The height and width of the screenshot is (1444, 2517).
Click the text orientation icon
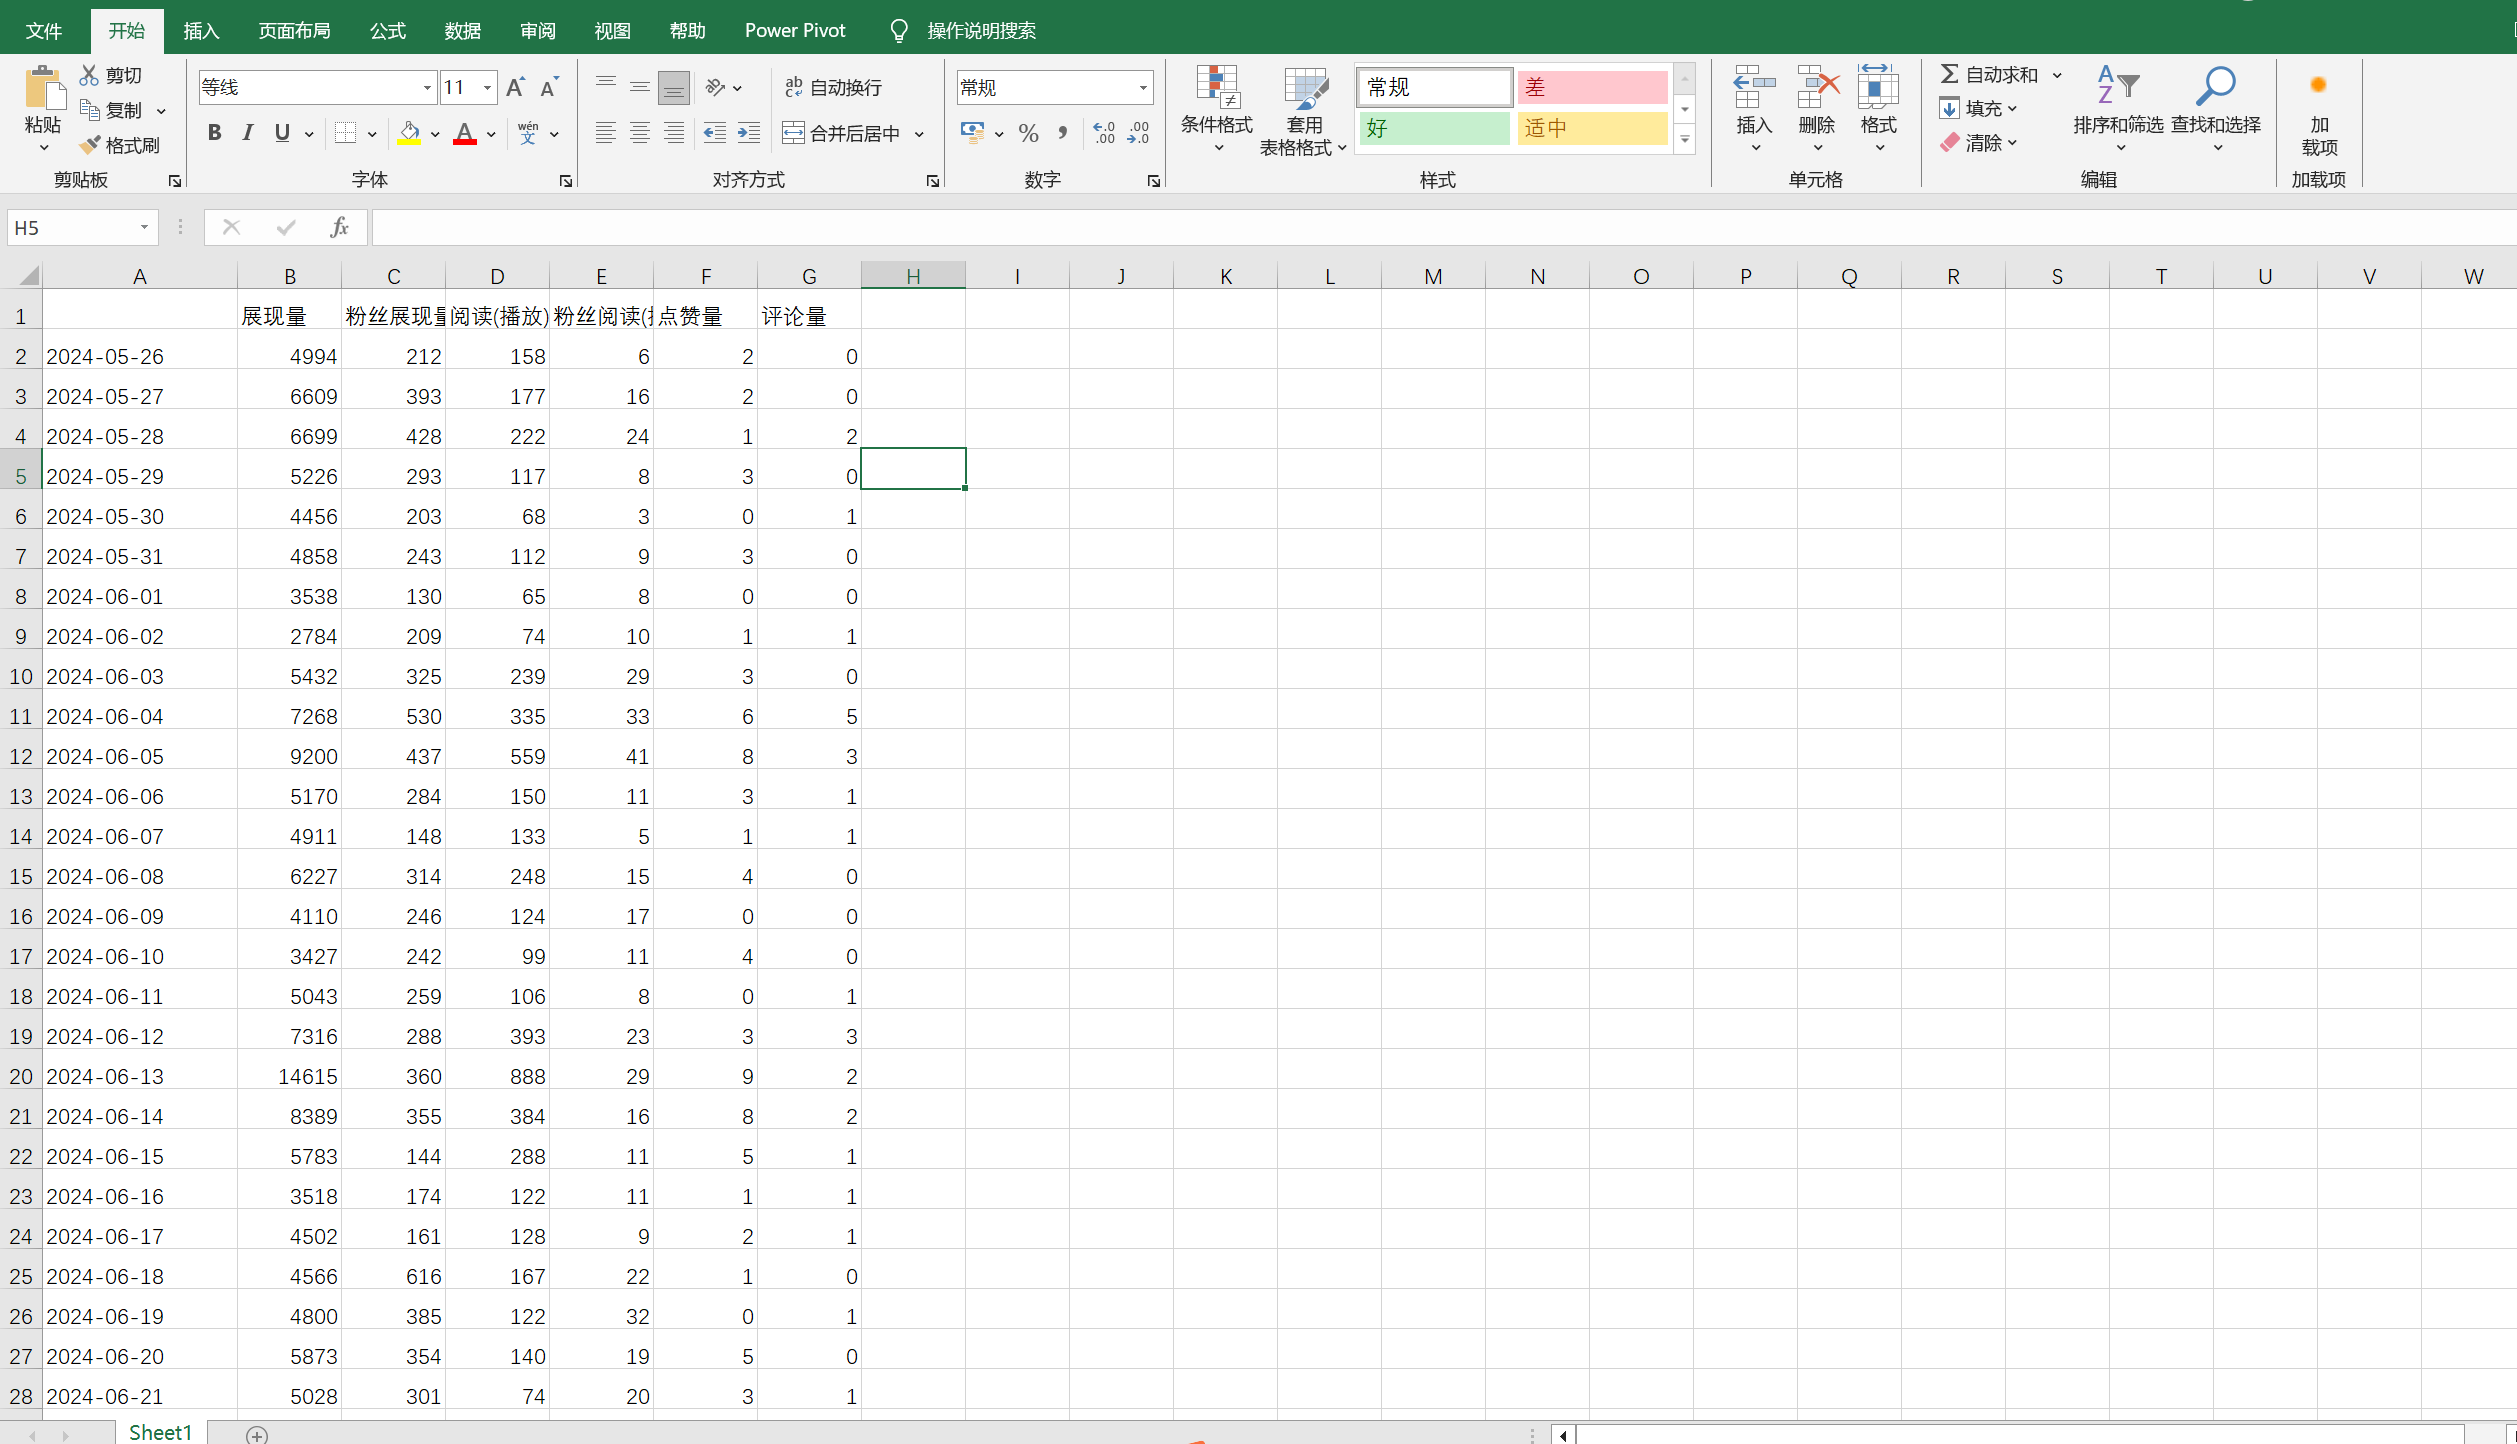[715, 88]
